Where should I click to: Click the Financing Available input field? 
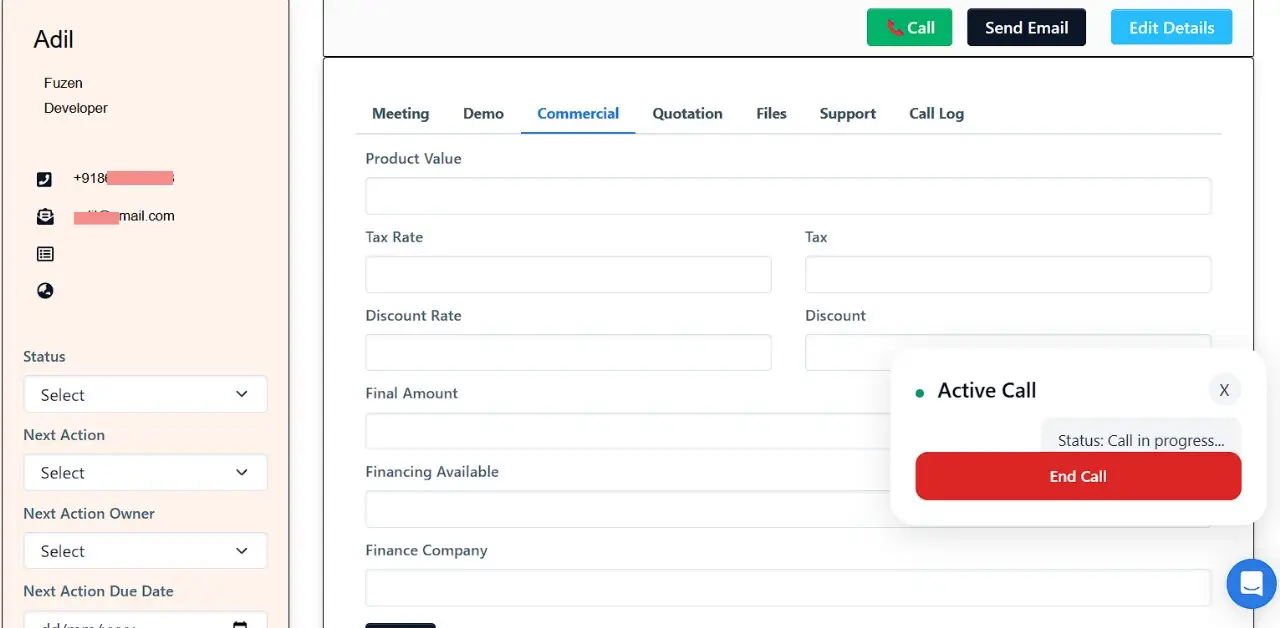click(627, 509)
